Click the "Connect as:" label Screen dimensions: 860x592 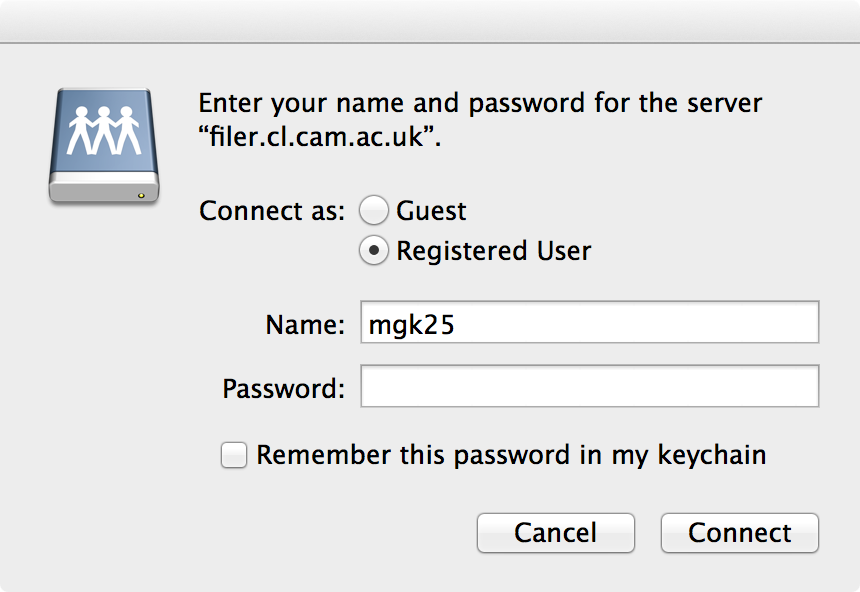coord(272,212)
